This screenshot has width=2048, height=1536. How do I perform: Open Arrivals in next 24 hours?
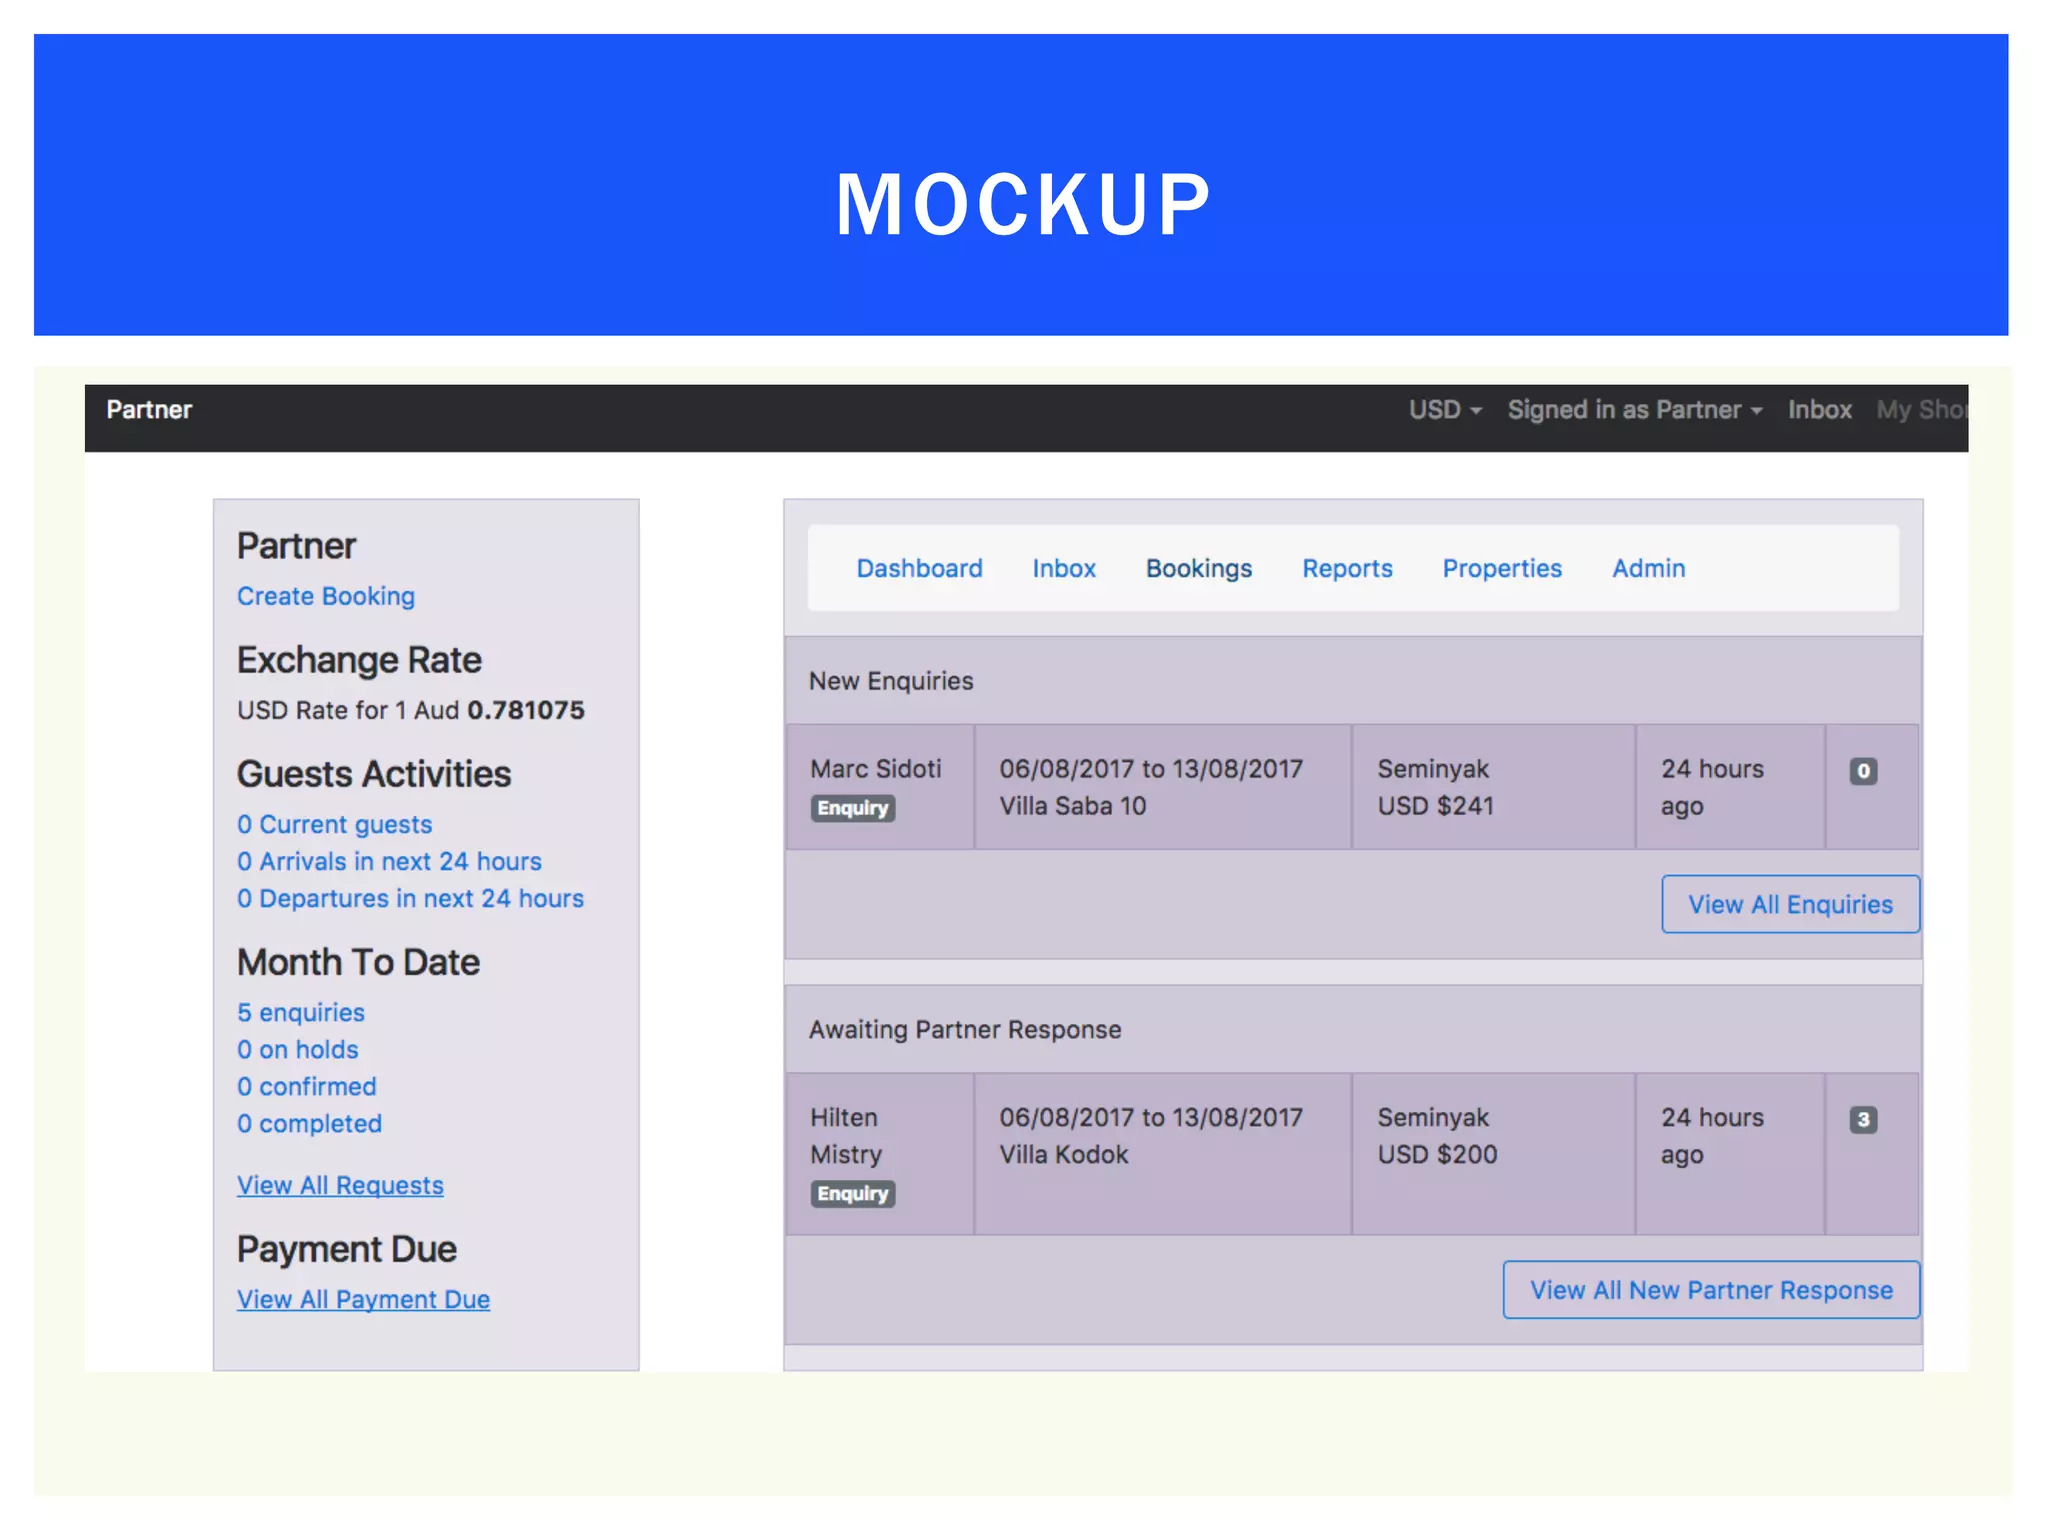click(389, 861)
